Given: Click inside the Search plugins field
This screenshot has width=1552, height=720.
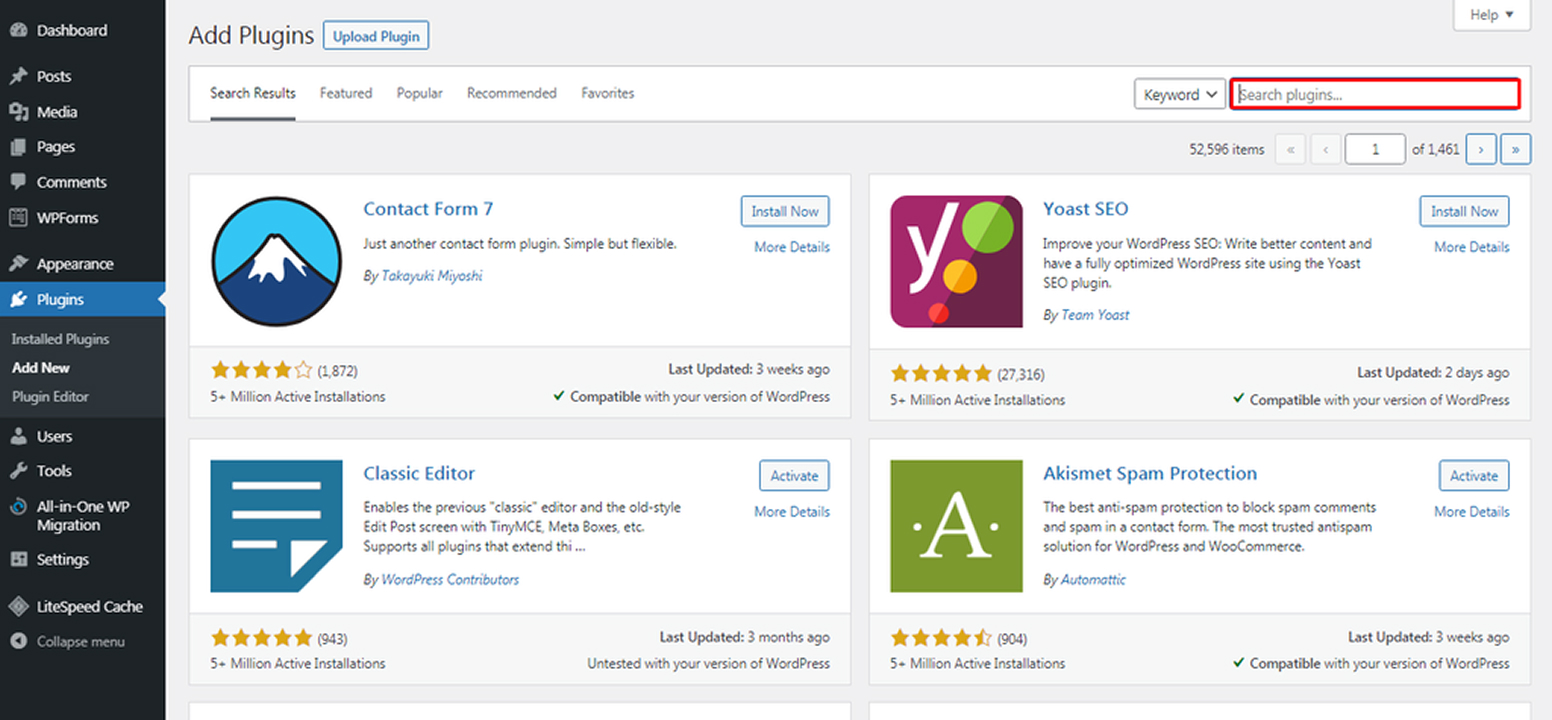Looking at the screenshot, I should tap(1374, 93).
